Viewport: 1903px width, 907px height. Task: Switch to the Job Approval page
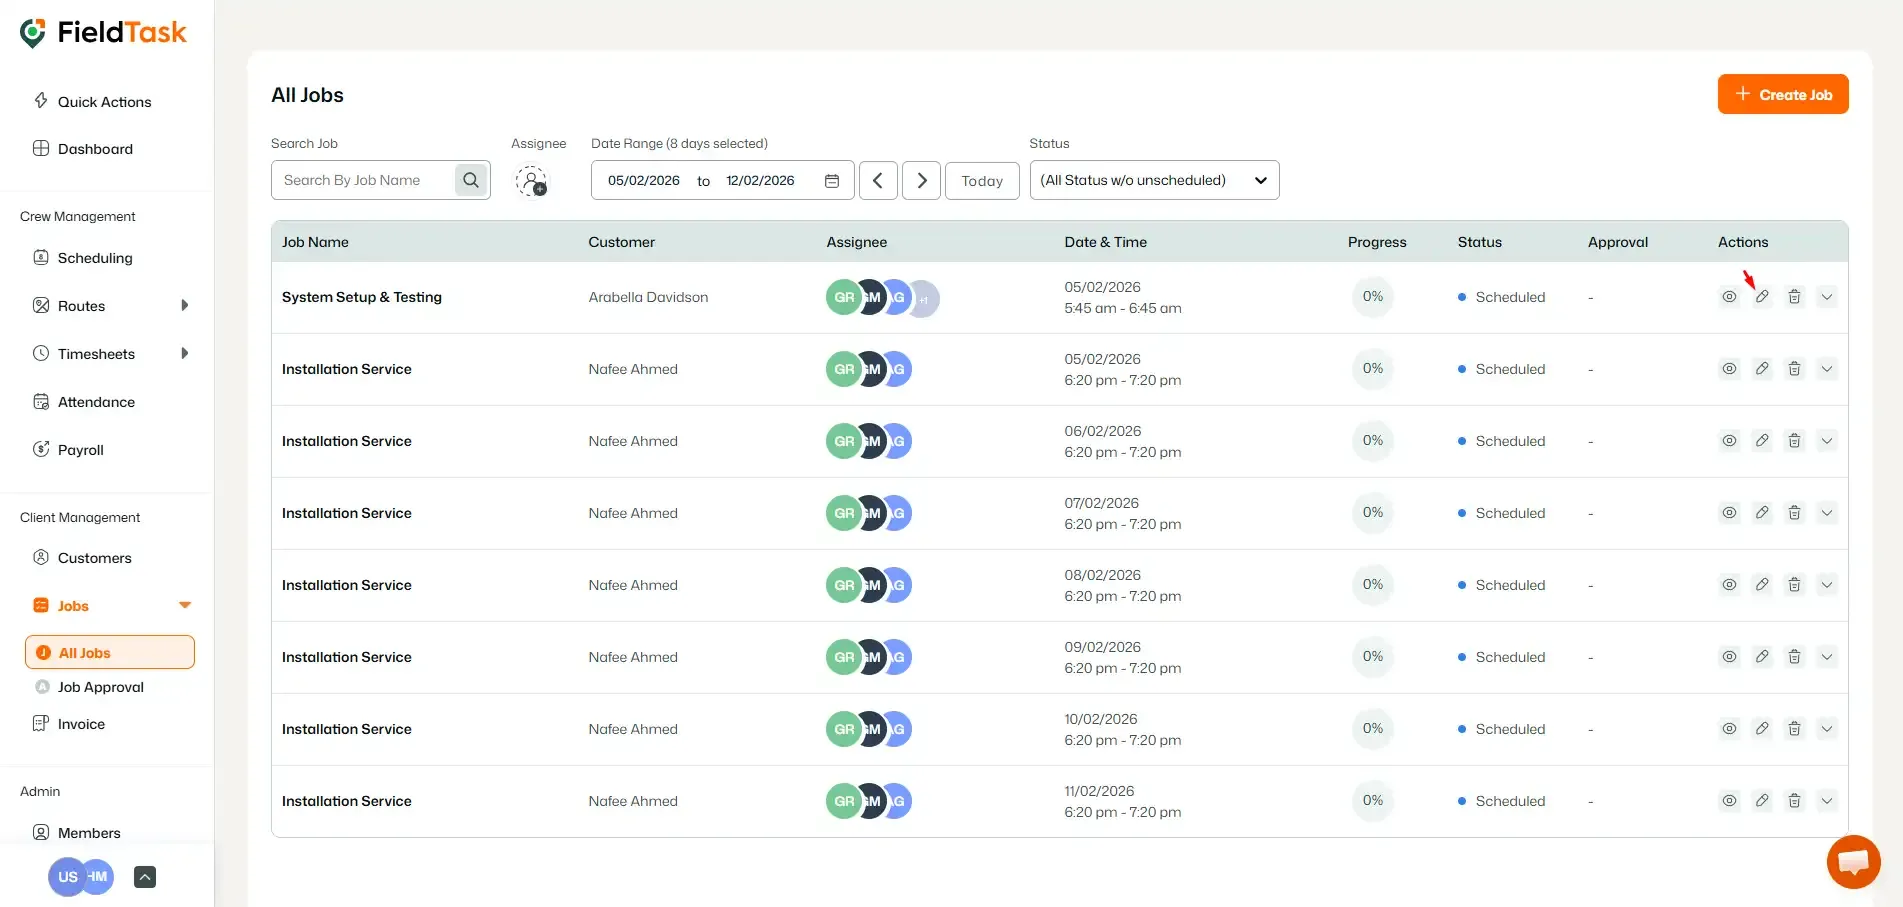pos(100,687)
